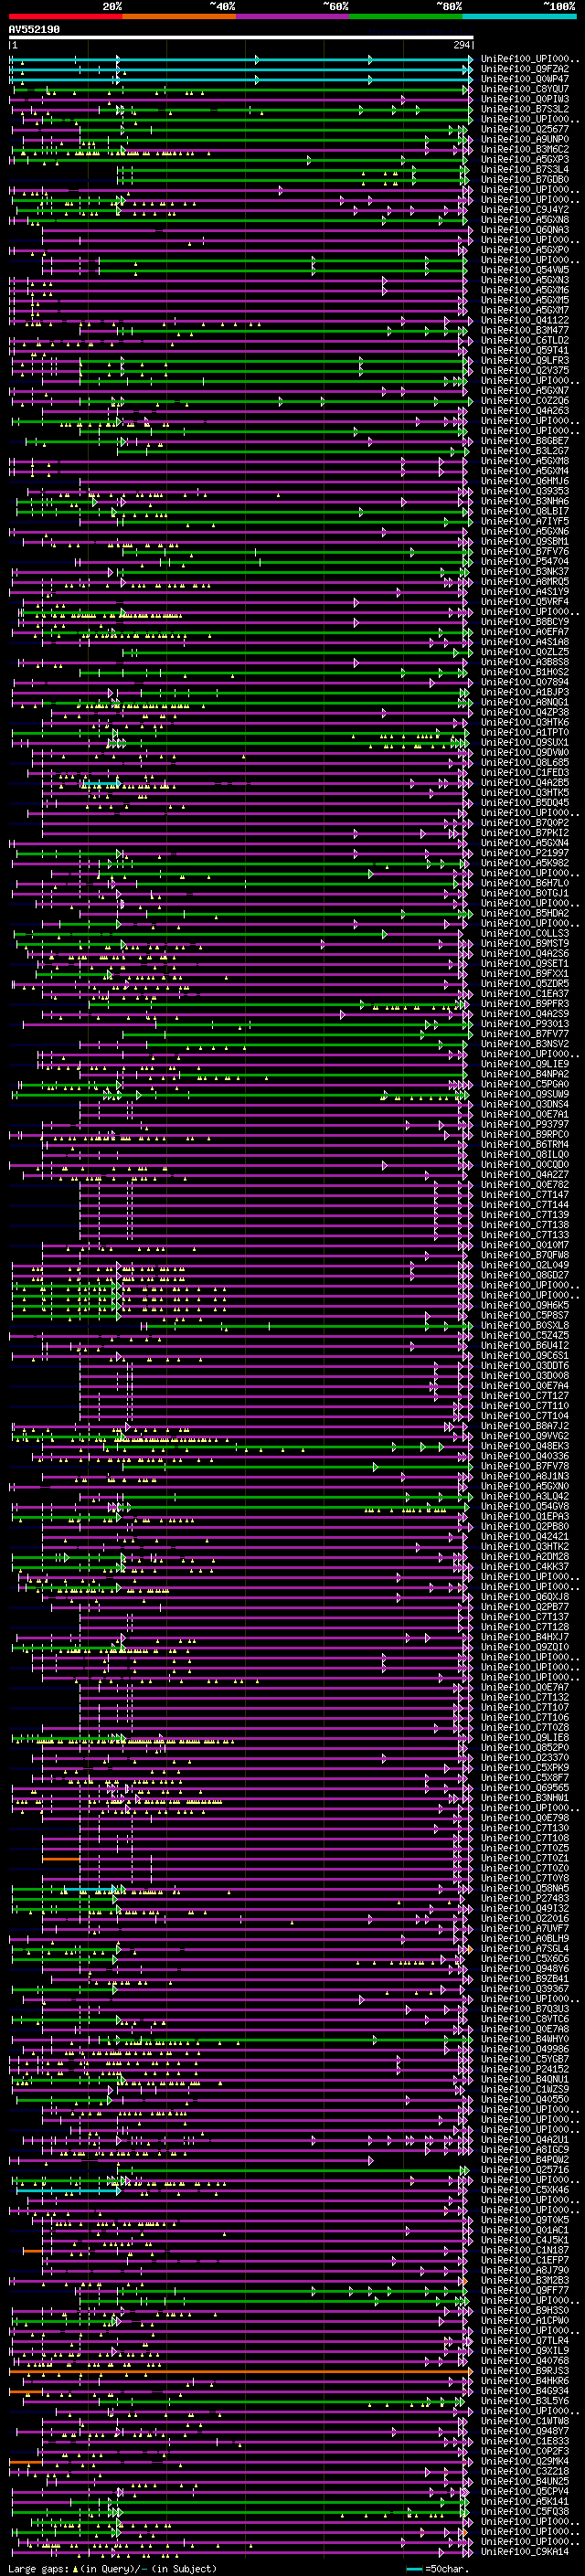Open the UniRef100_A9UNP0 entry
The height and width of the screenshot is (2576, 585).
(525, 139)
